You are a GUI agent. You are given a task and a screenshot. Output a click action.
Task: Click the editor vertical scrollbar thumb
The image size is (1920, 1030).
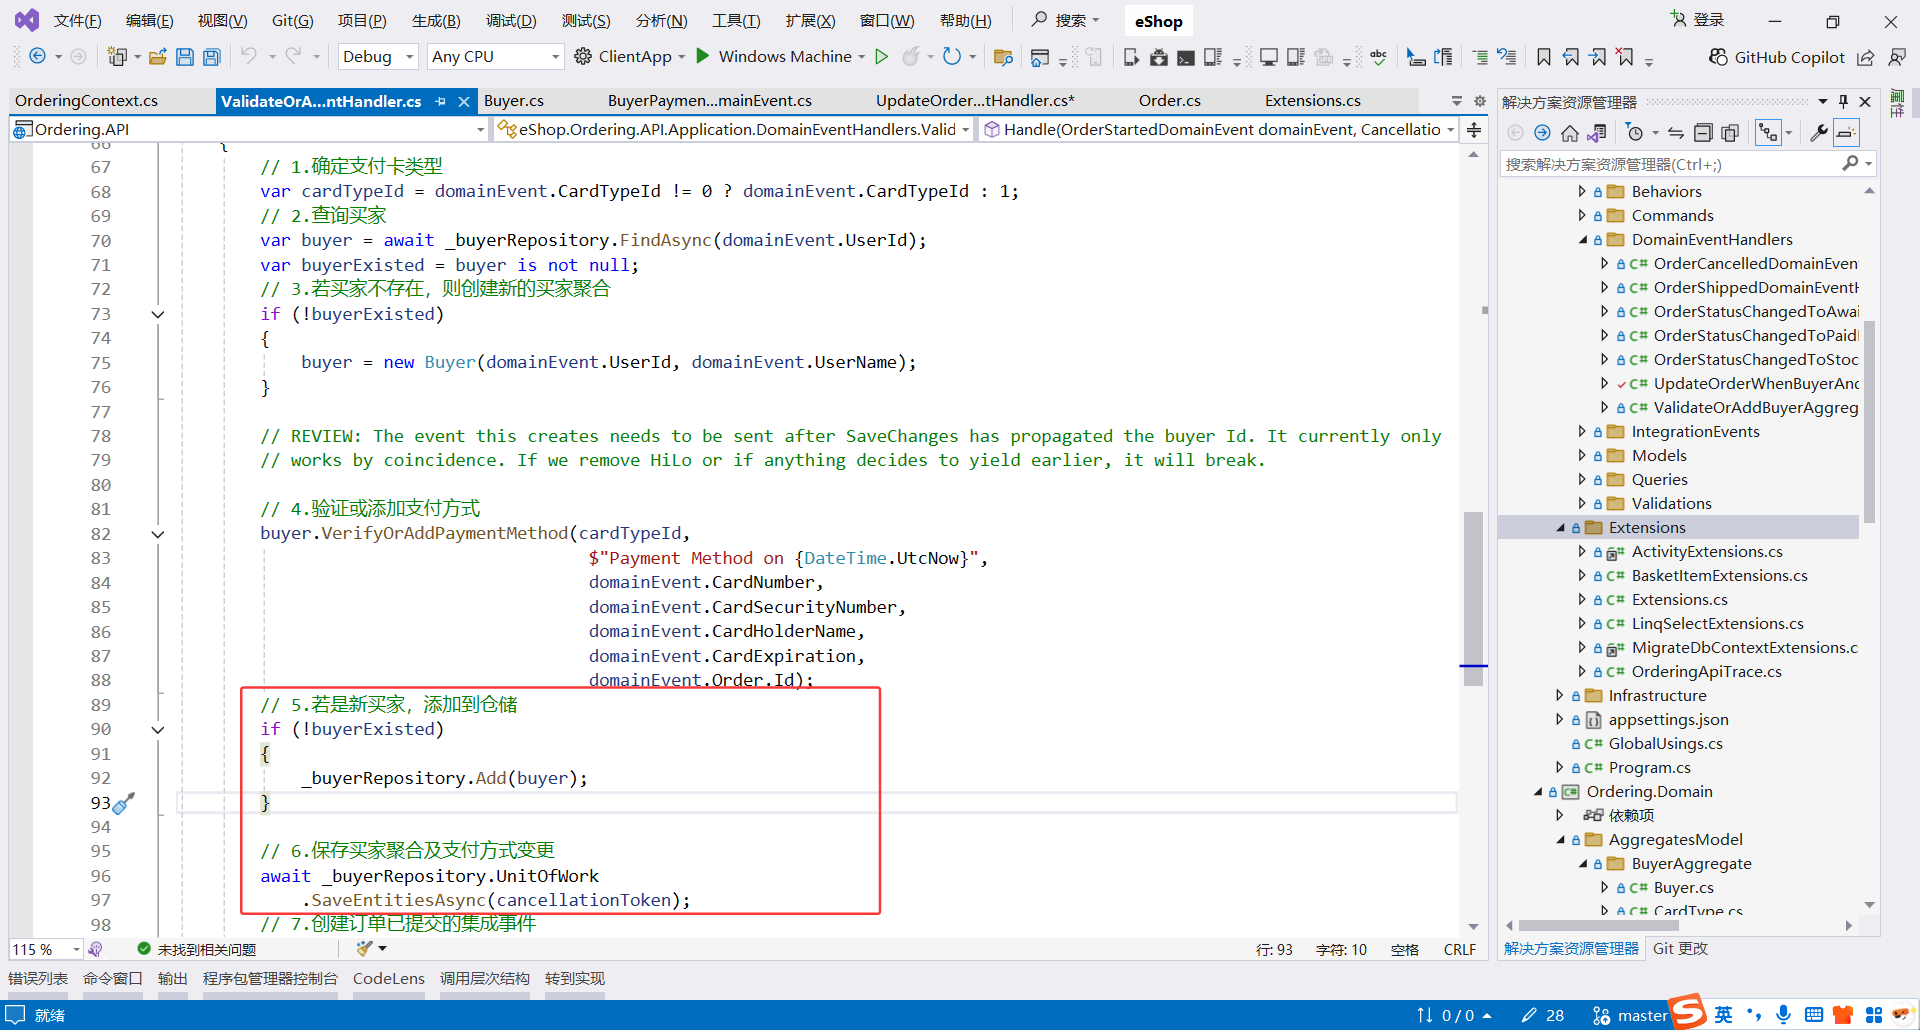[x=1473, y=598]
